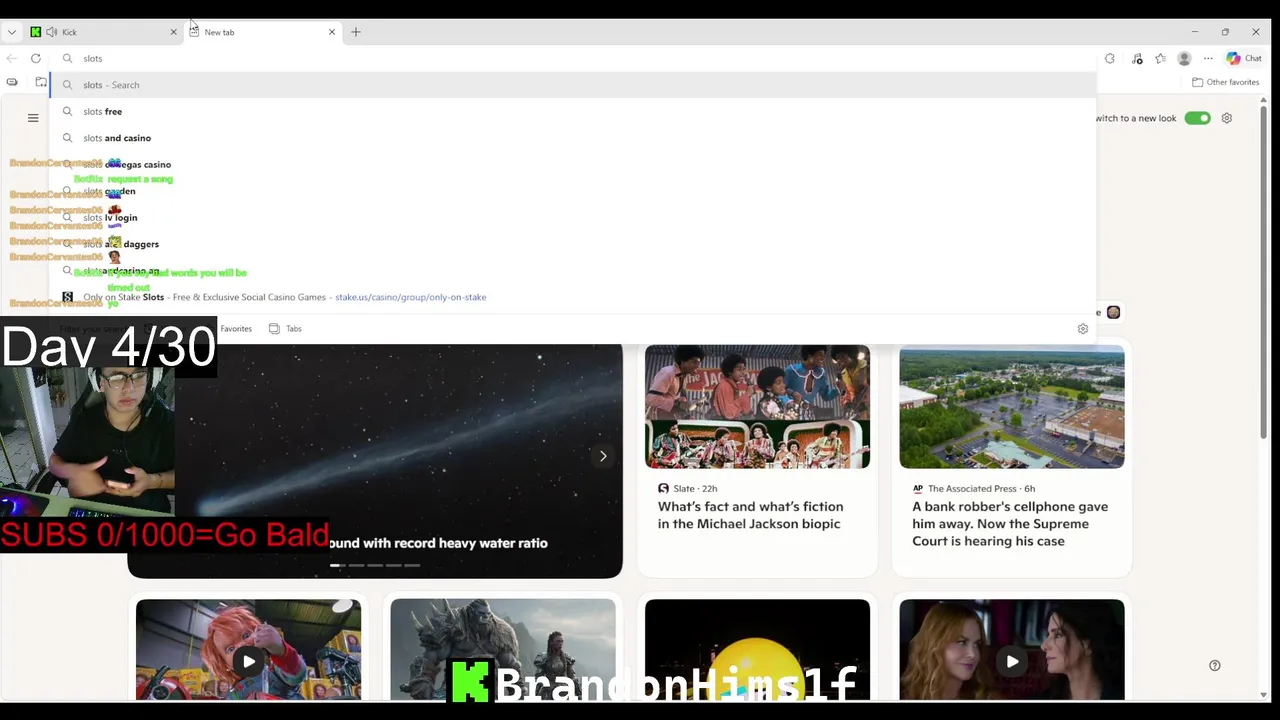Image resolution: width=1280 pixels, height=720 pixels.
Task: Click the circular icon below the new look toggle
Action: click(x=1113, y=312)
